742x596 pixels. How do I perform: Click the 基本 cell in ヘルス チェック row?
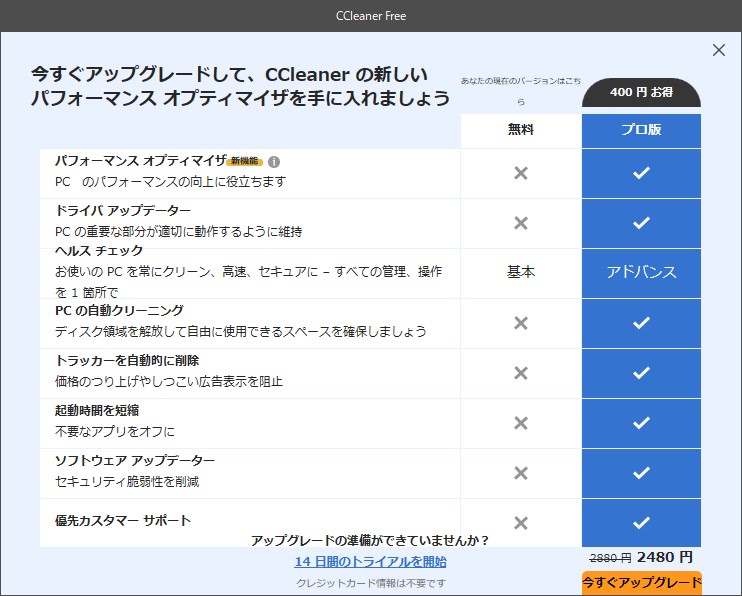[x=521, y=272]
